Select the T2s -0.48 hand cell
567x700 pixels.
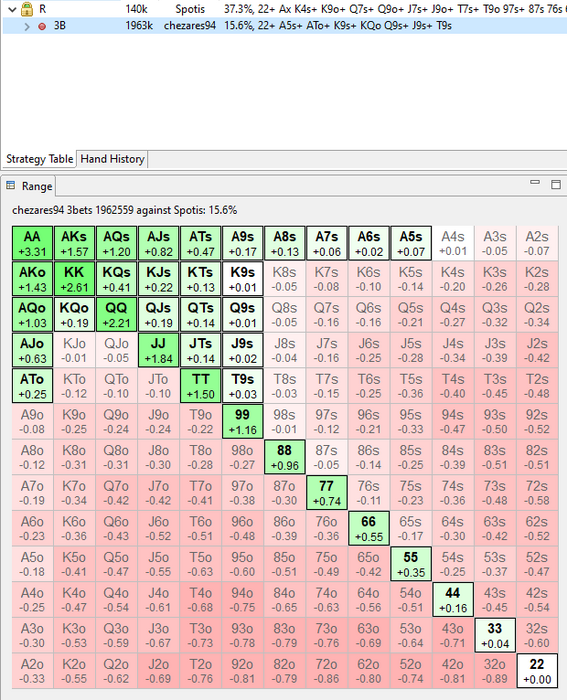pyautogui.click(x=537, y=386)
